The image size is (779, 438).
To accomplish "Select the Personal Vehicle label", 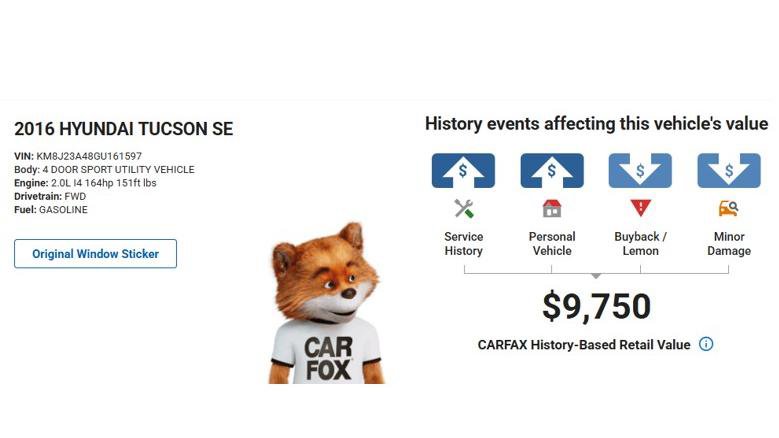I will pos(552,244).
